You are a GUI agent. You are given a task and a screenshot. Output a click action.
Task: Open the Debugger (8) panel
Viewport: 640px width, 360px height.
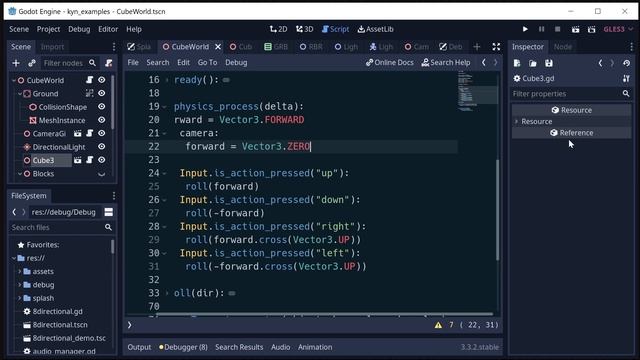pyautogui.click(x=183, y=347)
